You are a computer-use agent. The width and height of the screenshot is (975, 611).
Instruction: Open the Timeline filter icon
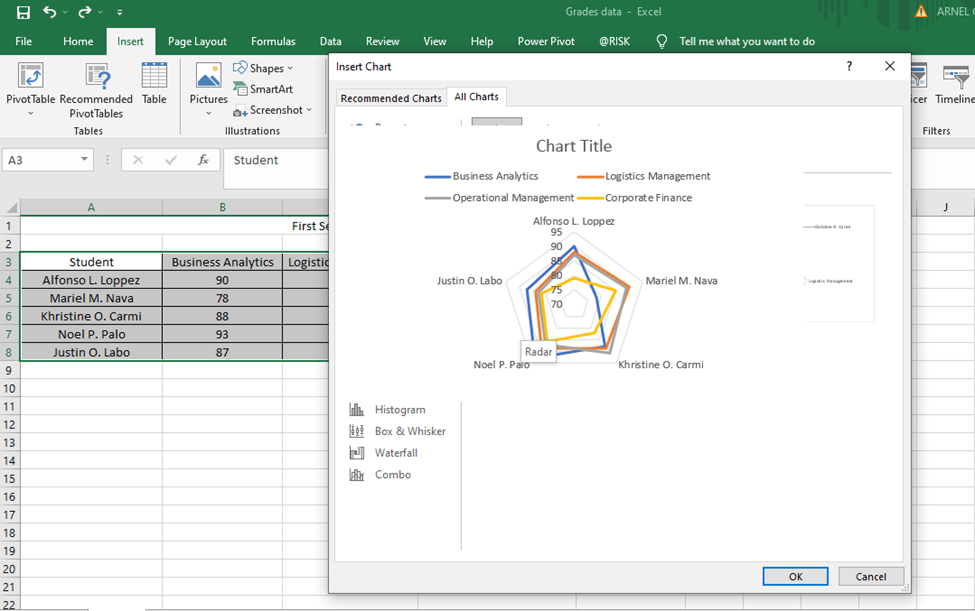(x=955, y=83)
